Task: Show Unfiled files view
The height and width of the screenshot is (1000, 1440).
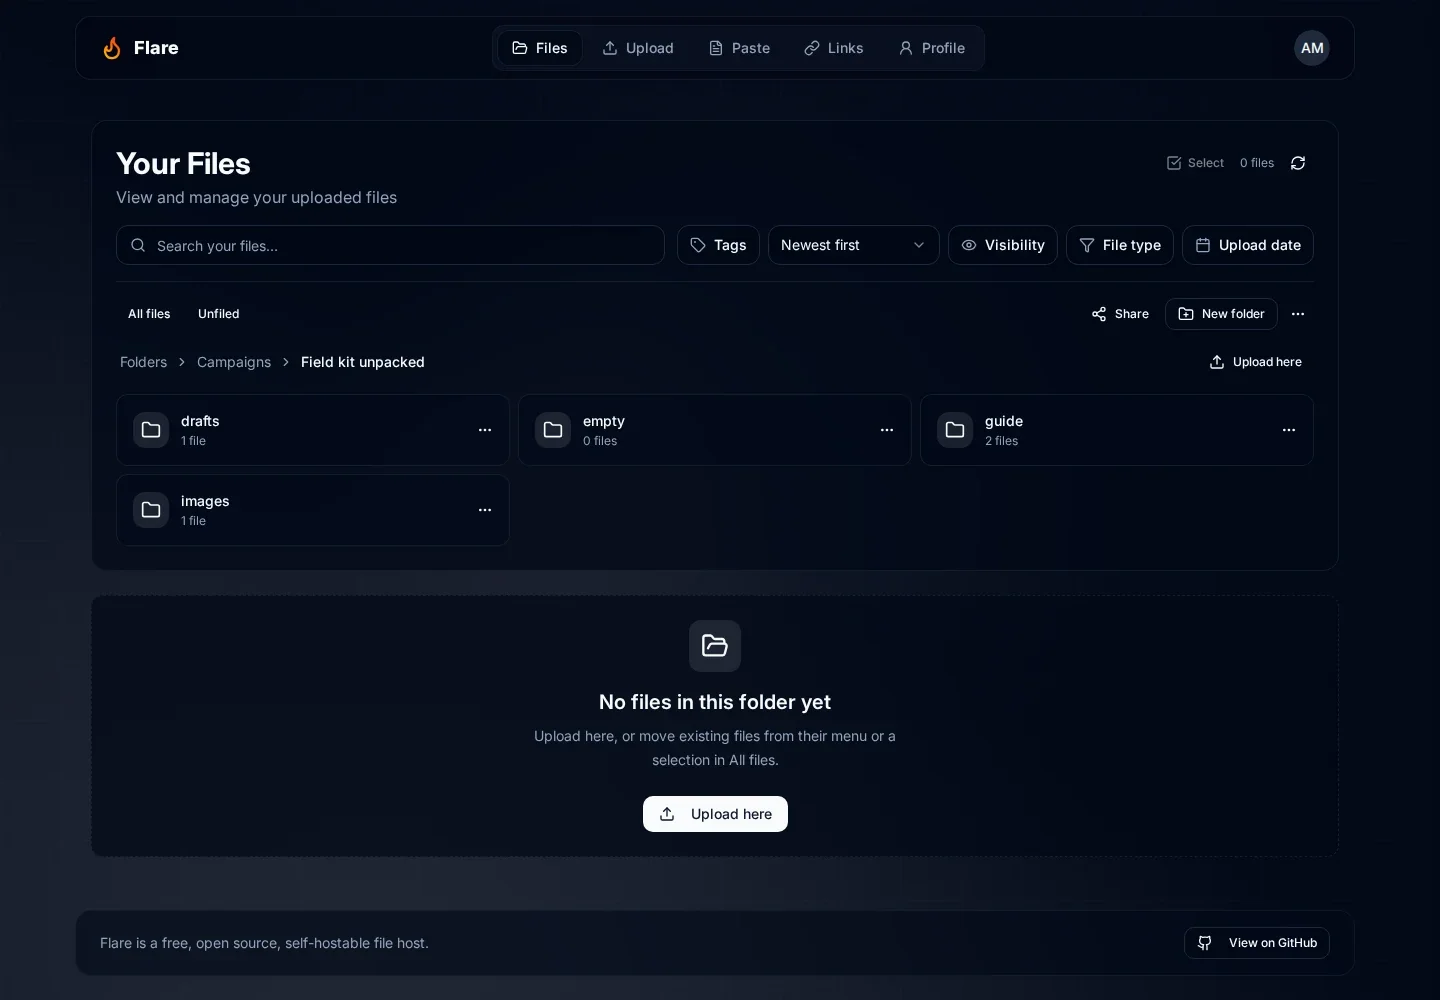Action: [219, 314]
